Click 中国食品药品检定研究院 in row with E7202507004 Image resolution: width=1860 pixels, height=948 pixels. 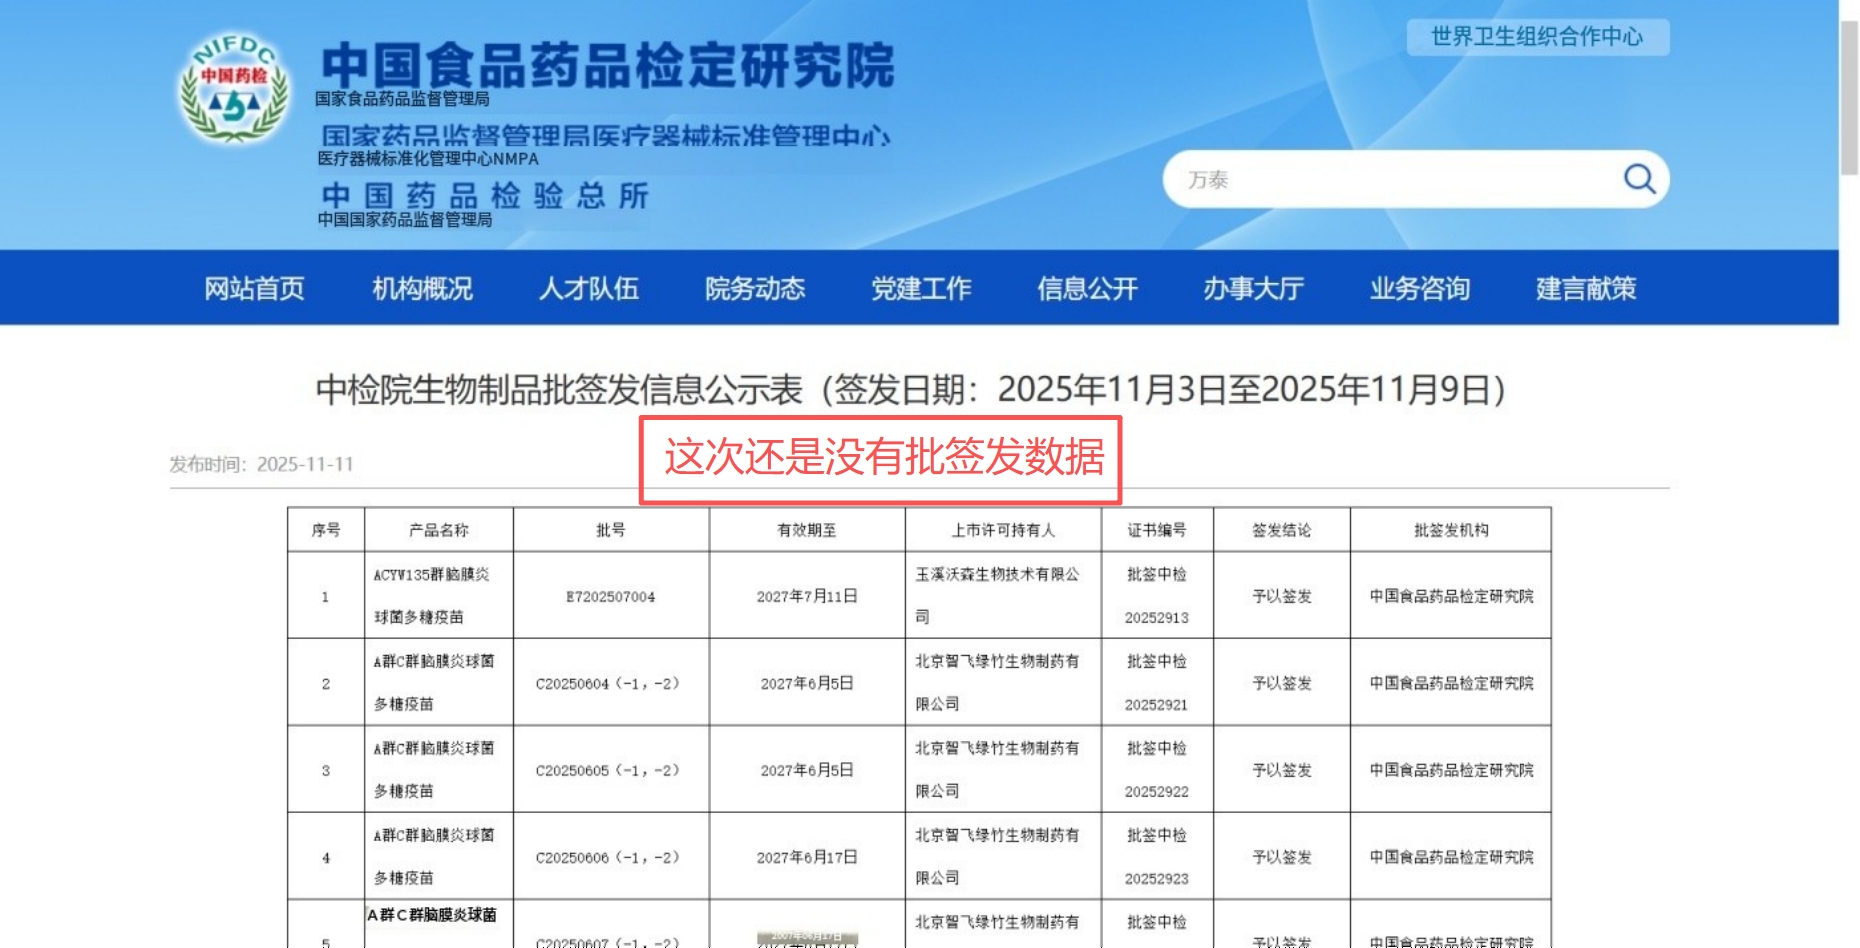tap(1451, 596)
